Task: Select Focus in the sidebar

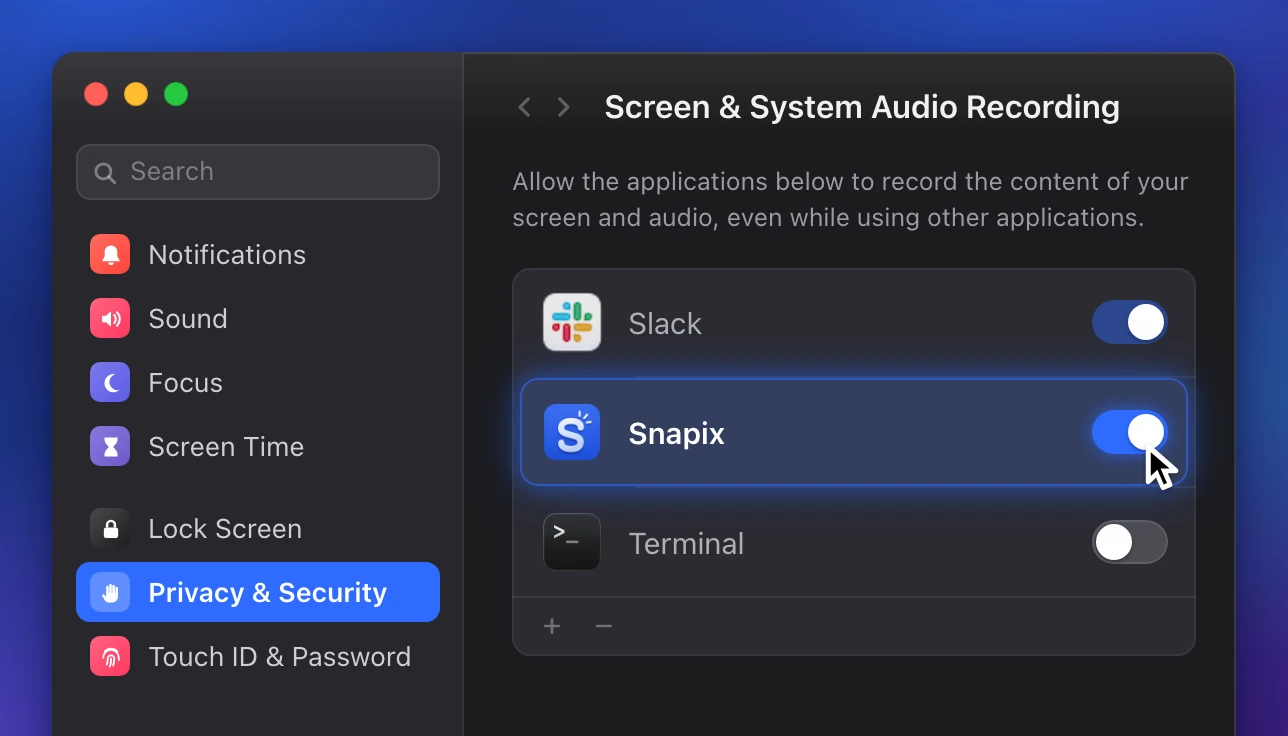Action: tap(258, 382)
